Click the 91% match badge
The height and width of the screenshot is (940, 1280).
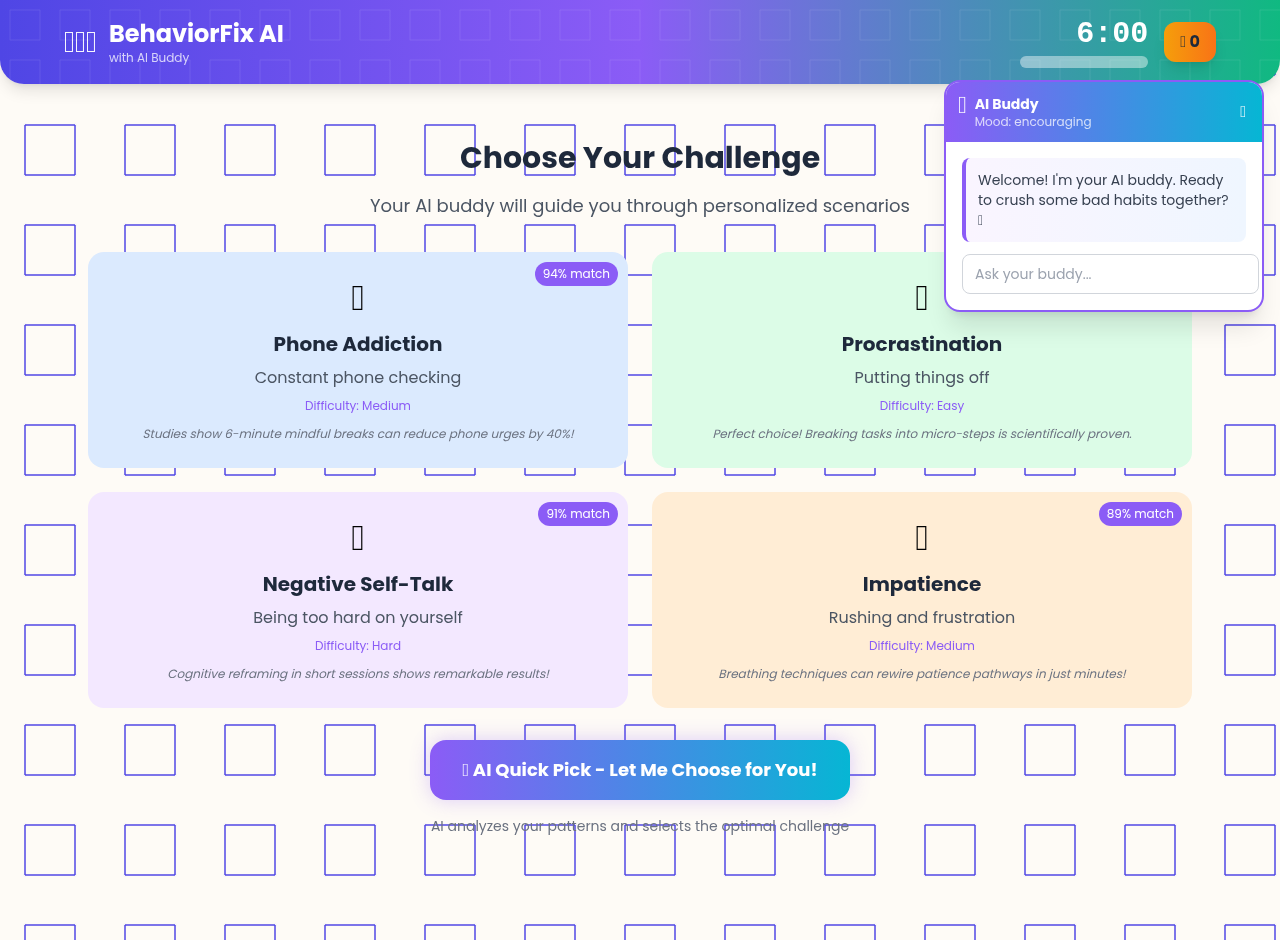[578, 513]
